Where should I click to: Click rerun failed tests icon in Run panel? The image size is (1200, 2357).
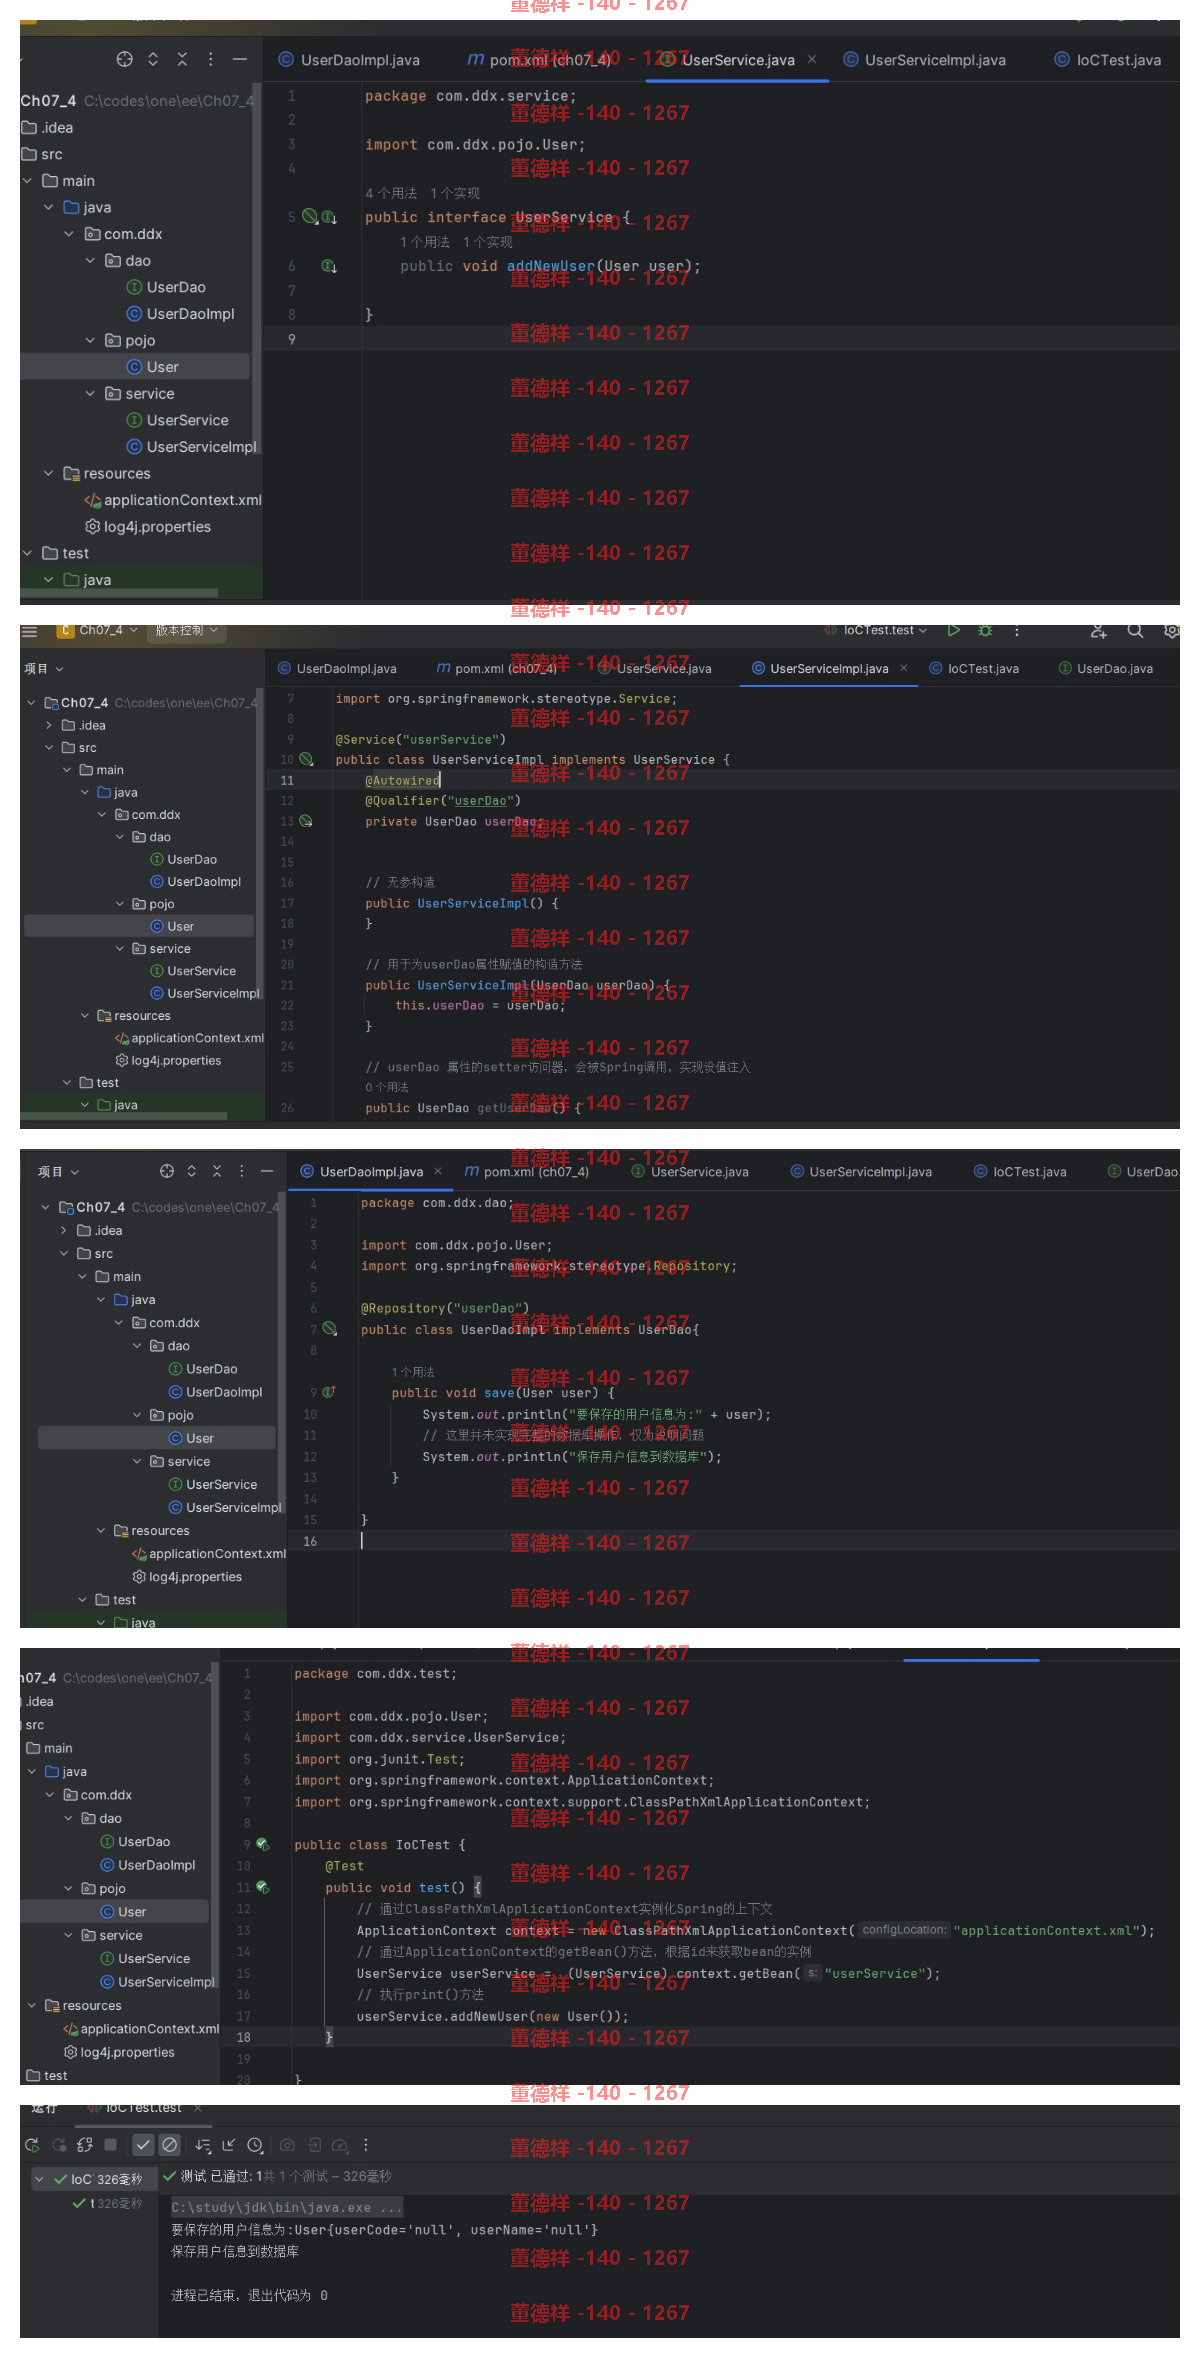point(59,2145)
